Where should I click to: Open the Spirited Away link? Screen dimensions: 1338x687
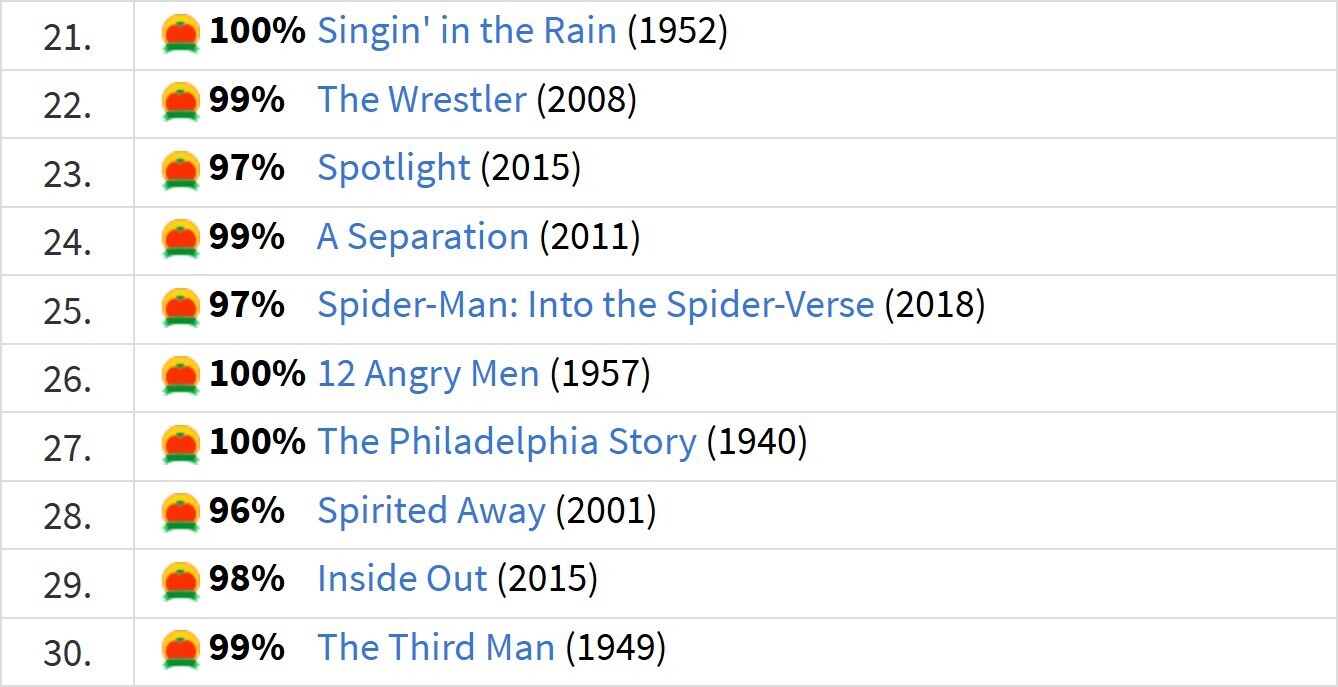pyautogui.click(x=432, y=512)
